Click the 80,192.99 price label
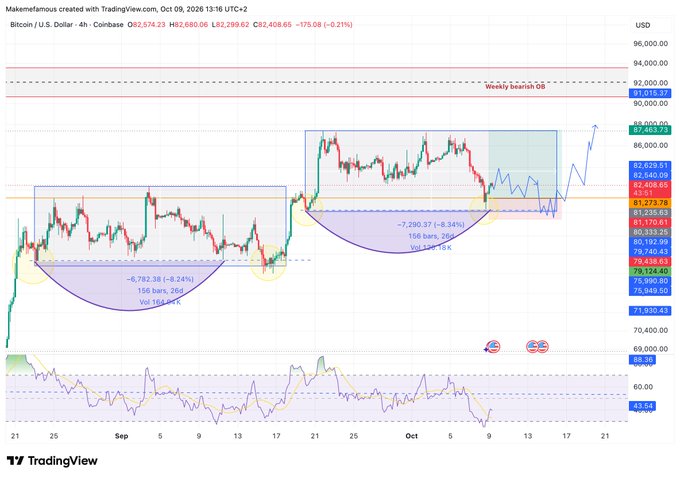The image size is (680, 478). (650, 242)
